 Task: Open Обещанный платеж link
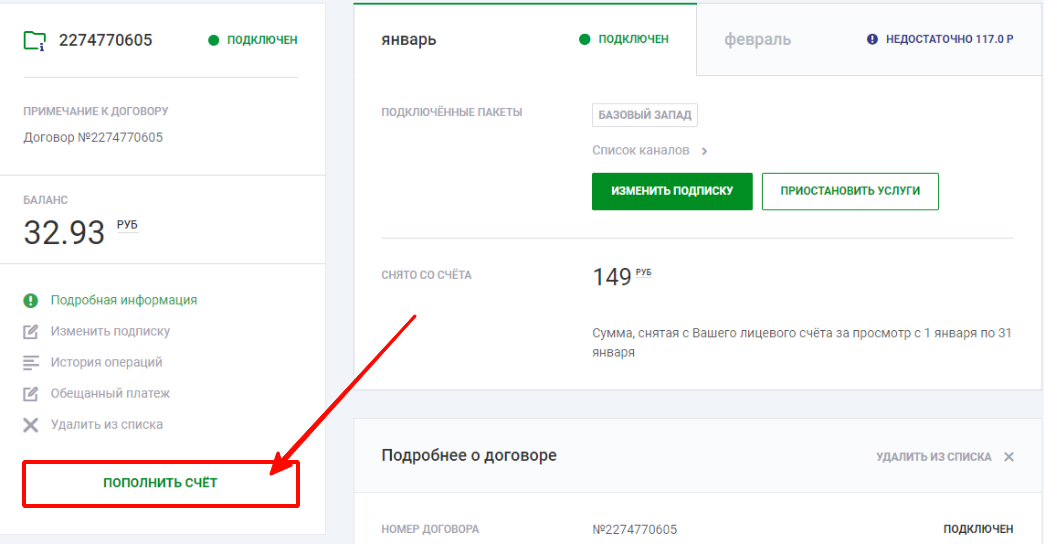110,393
